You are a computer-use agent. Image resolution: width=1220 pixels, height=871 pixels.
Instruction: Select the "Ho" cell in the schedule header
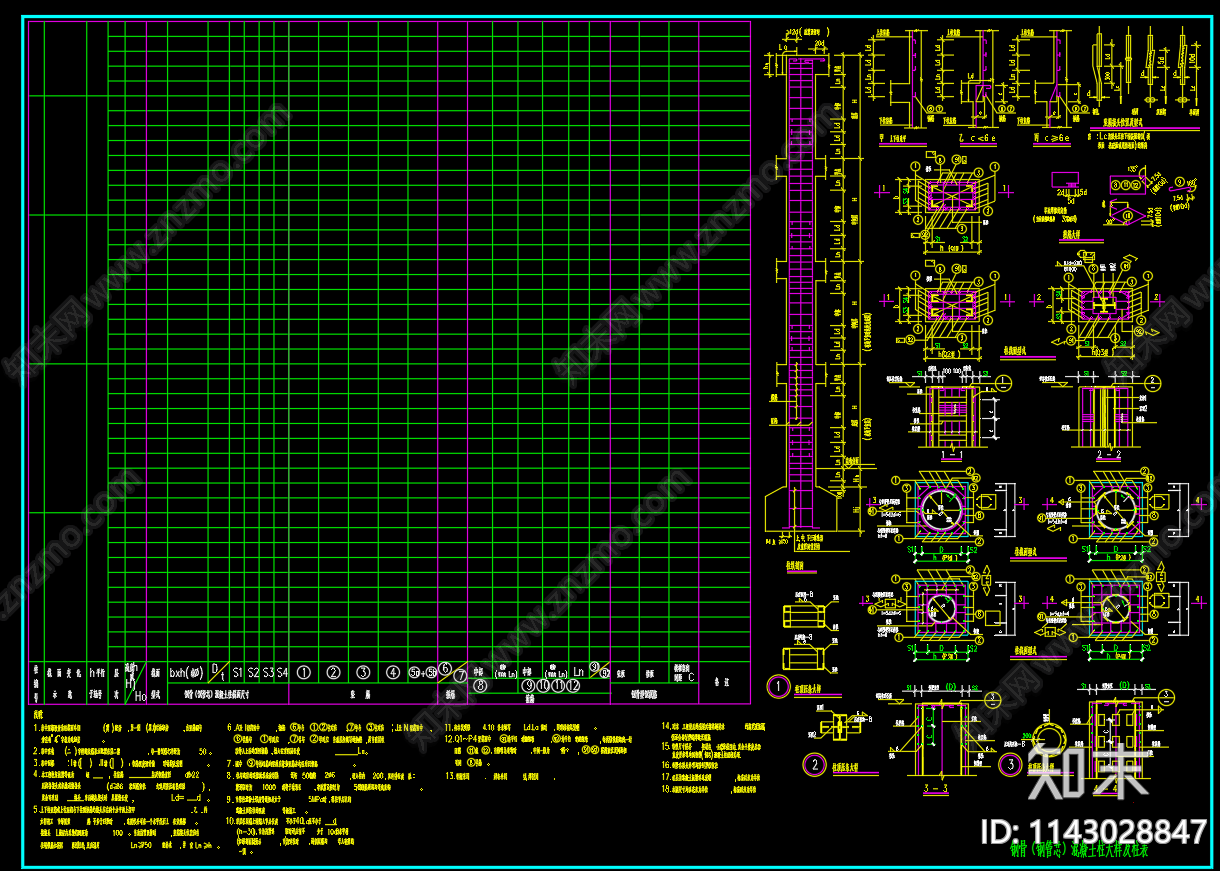coord(141,695)
